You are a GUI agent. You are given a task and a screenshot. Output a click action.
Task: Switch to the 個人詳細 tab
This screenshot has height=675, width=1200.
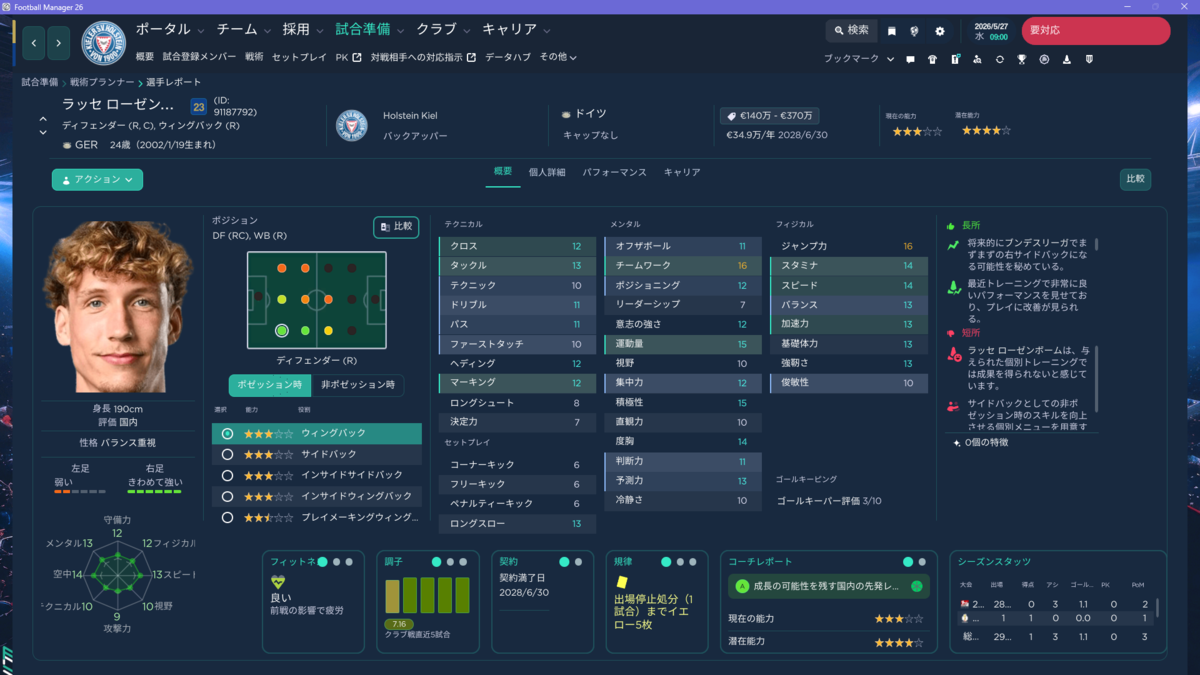(x=547, y=172)
